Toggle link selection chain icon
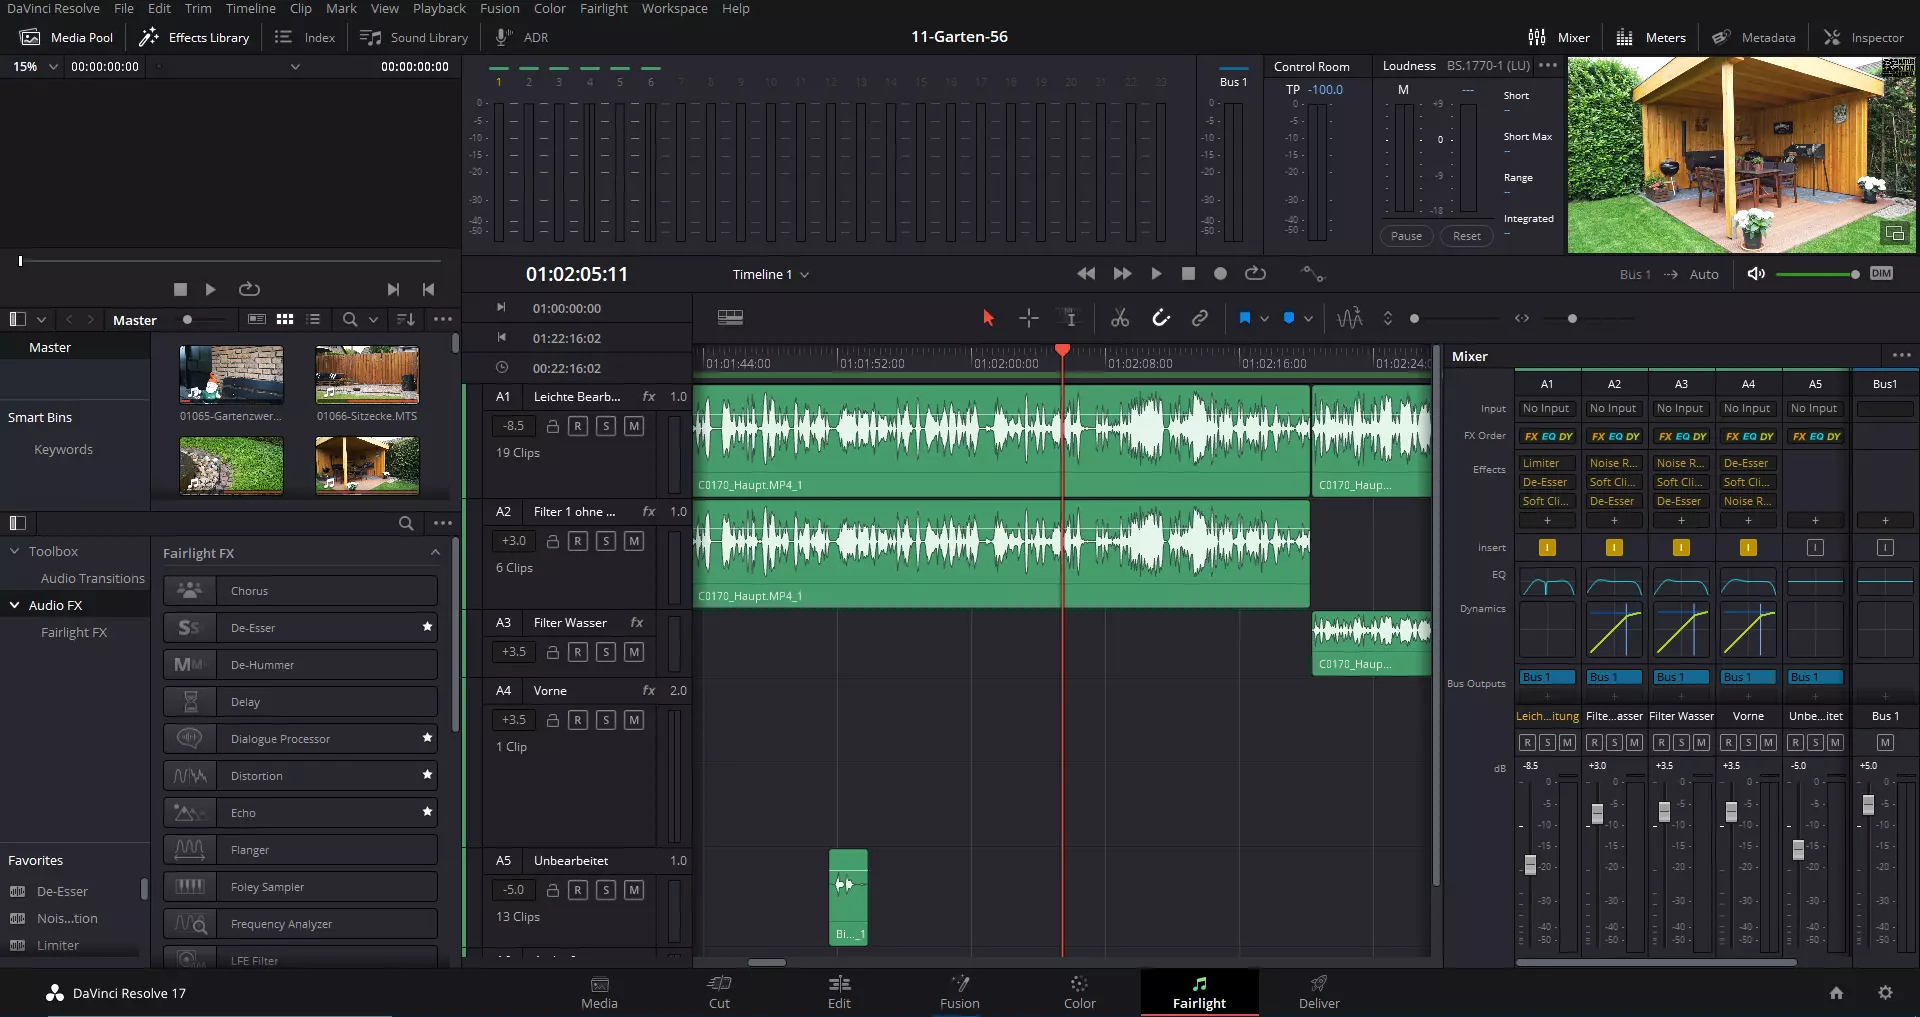 (1200, 318)
